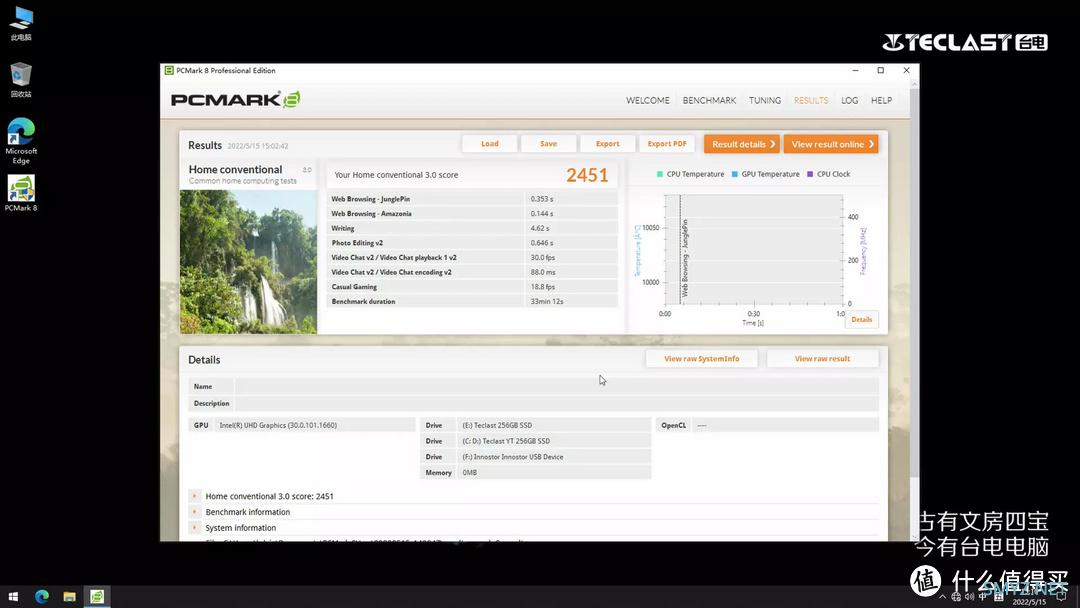Click the CPU Clock legend swatch
This screenshot has width=1080, height=608.
[810, 174]
